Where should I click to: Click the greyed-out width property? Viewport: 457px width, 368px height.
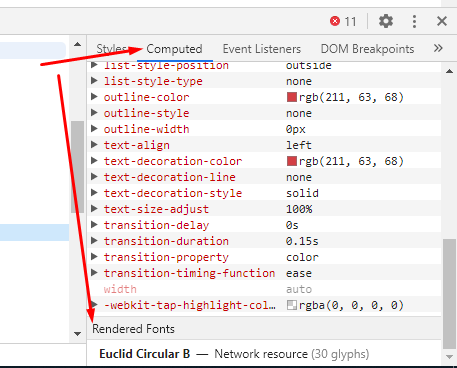(120, 289)
